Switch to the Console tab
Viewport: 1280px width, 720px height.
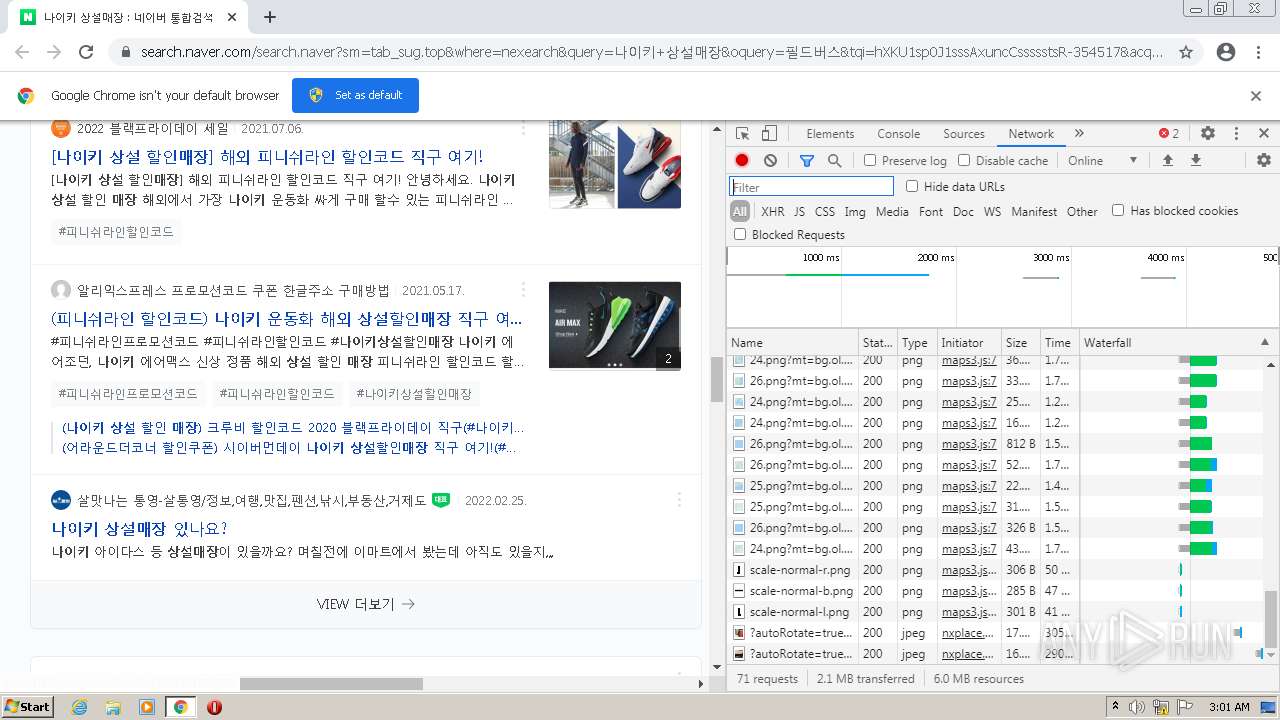click(898, 134)
